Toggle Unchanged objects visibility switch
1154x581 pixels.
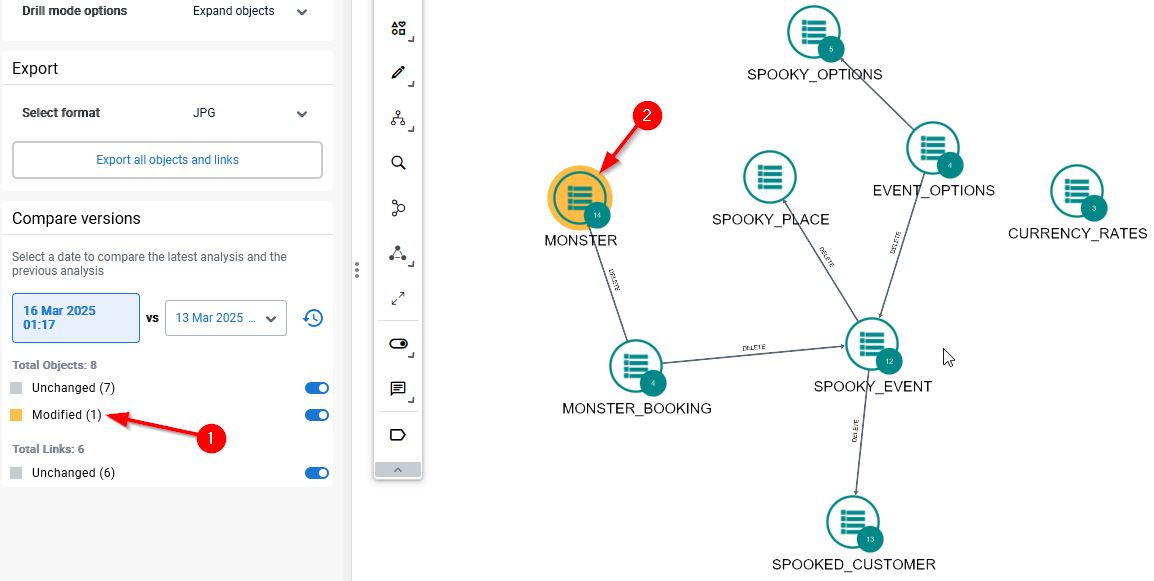click(316, 388)
